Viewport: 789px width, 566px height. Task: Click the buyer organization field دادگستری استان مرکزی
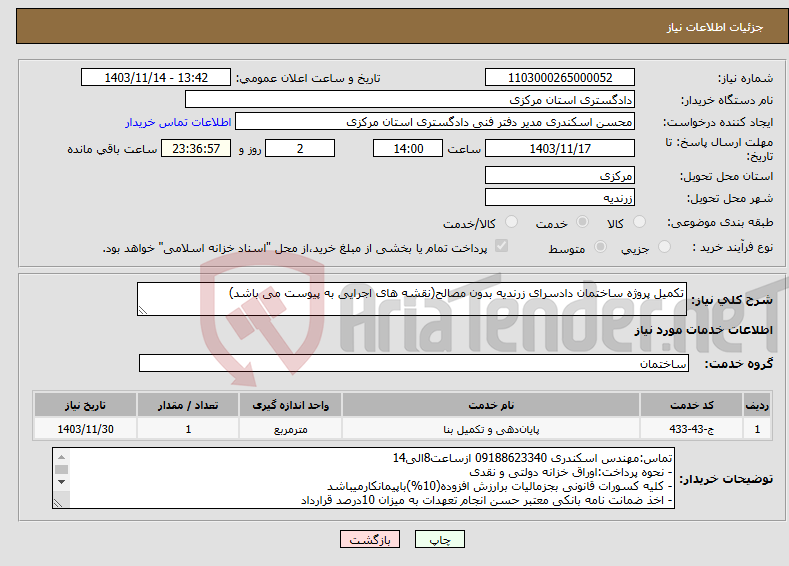(410, 100)
